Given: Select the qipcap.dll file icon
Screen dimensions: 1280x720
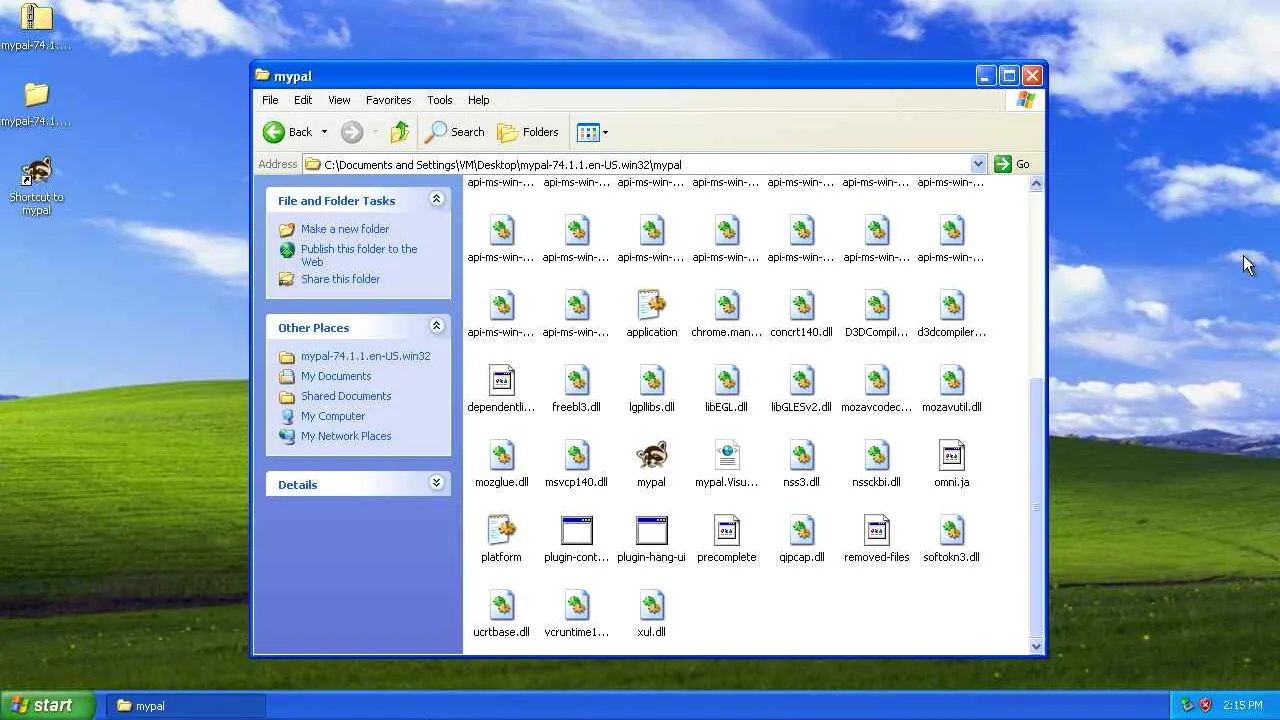Looking at the screenshot, I should click(x=801, y=531).
